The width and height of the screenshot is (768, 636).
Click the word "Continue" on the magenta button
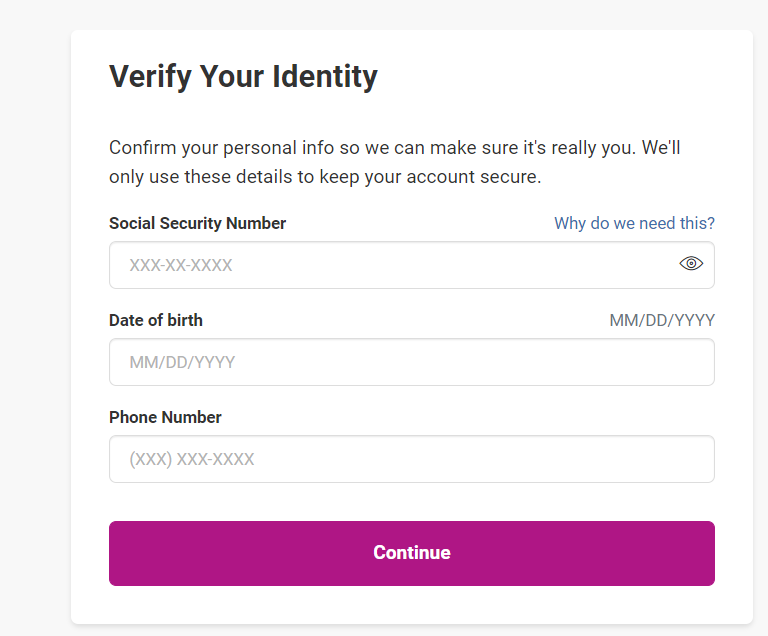pos(411,553)
